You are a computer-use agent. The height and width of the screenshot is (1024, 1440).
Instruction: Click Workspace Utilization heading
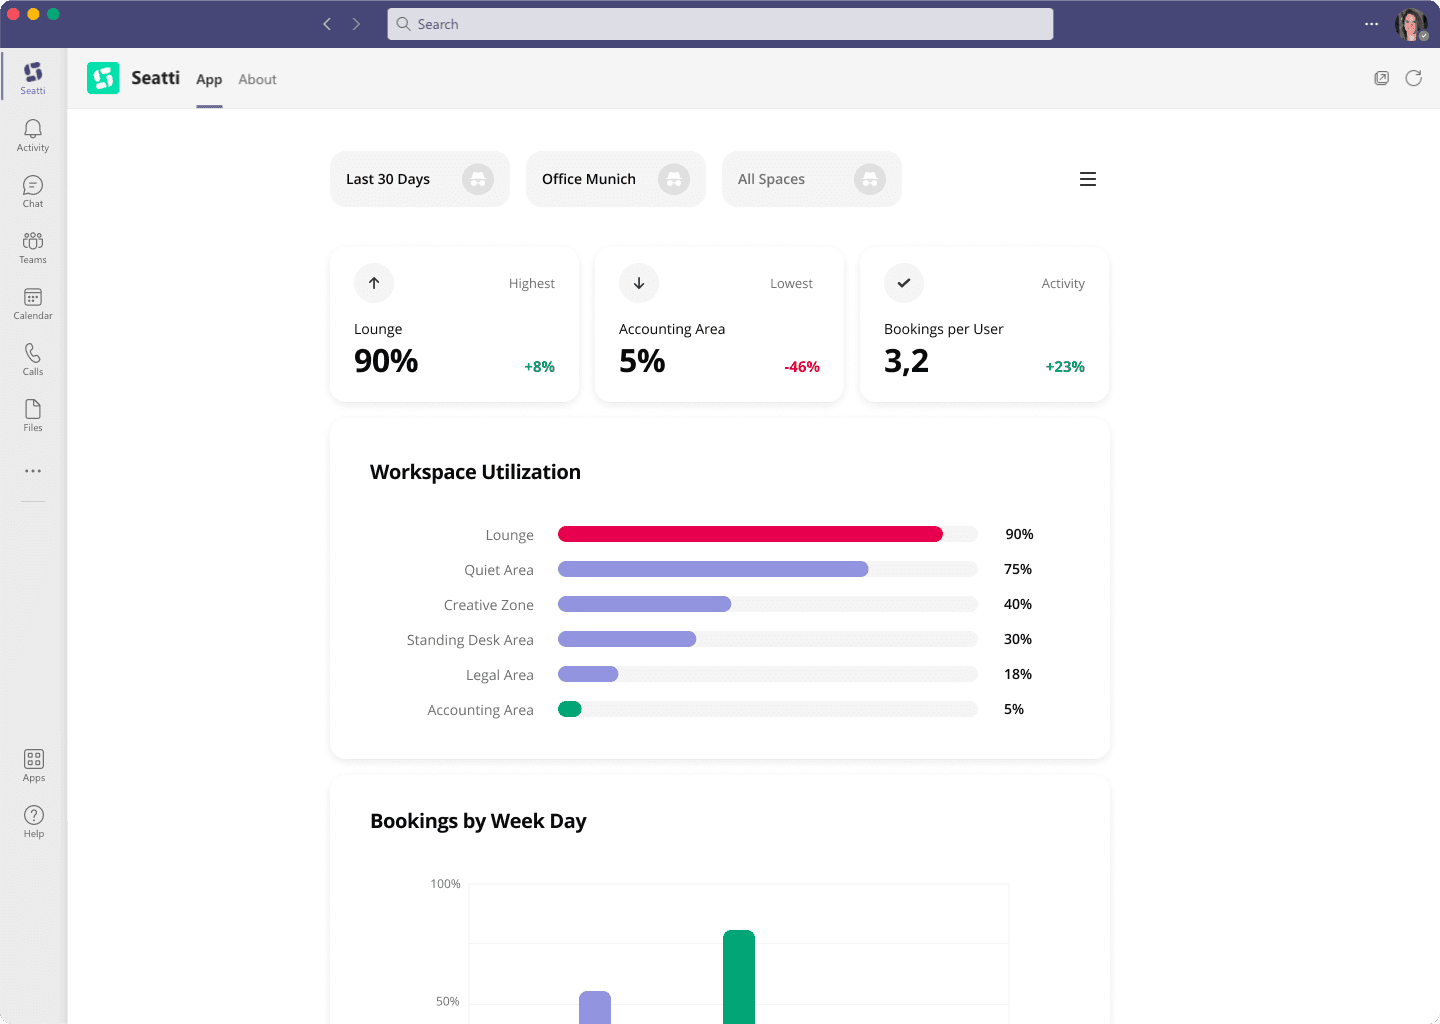[475, 472]
